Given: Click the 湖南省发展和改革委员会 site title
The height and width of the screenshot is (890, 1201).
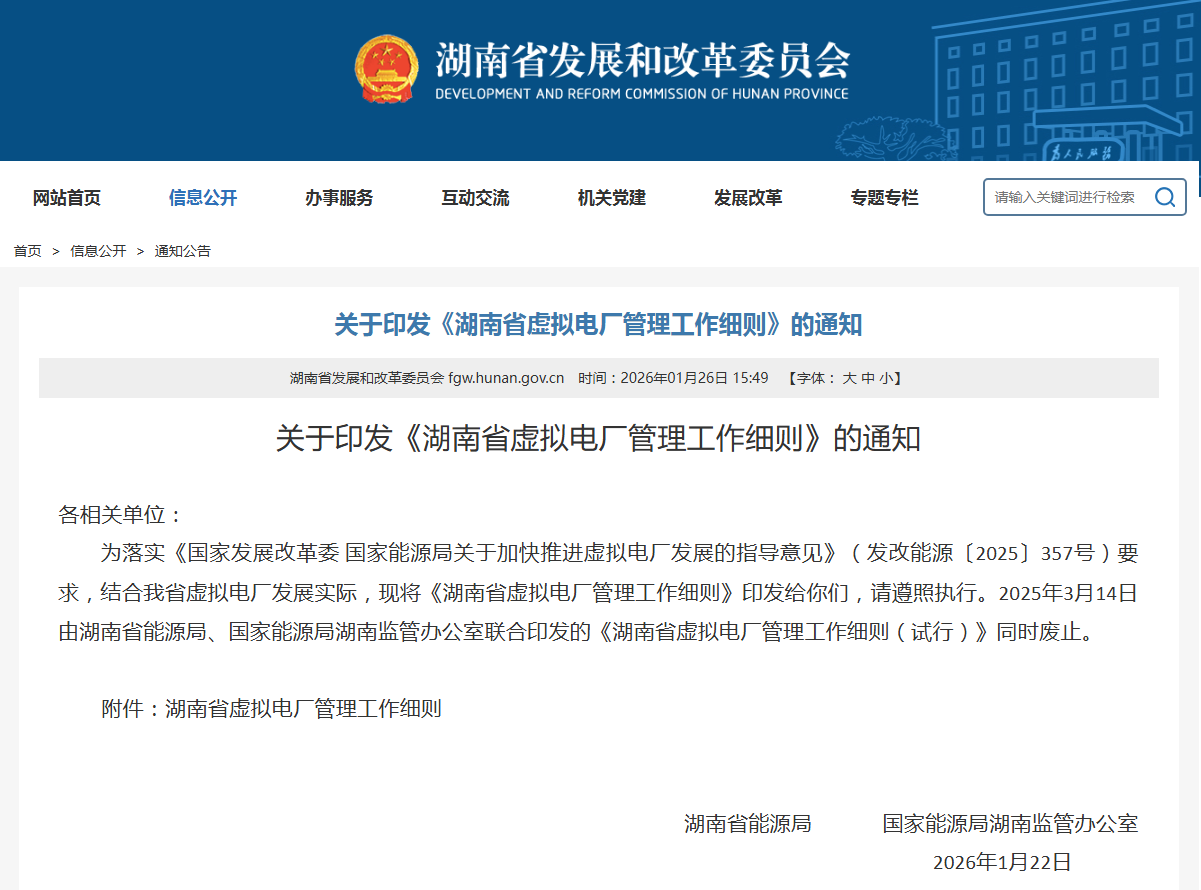Looking at the screenshot, I should 642,61.
